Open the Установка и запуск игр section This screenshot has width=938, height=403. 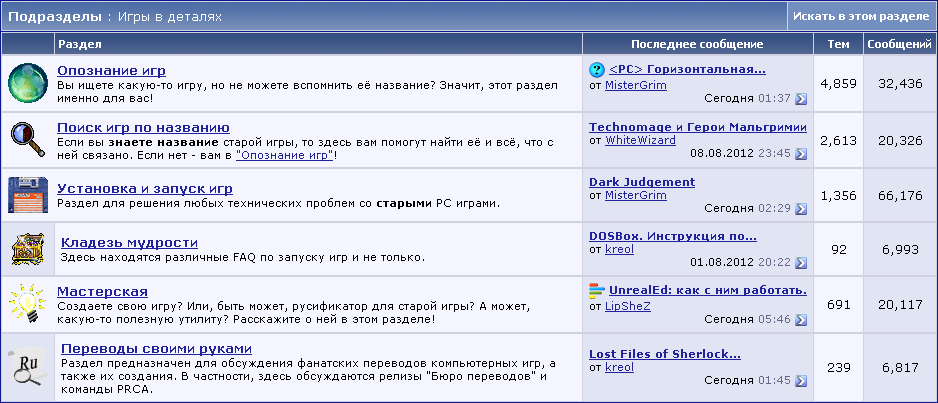(x=145, y=189)
